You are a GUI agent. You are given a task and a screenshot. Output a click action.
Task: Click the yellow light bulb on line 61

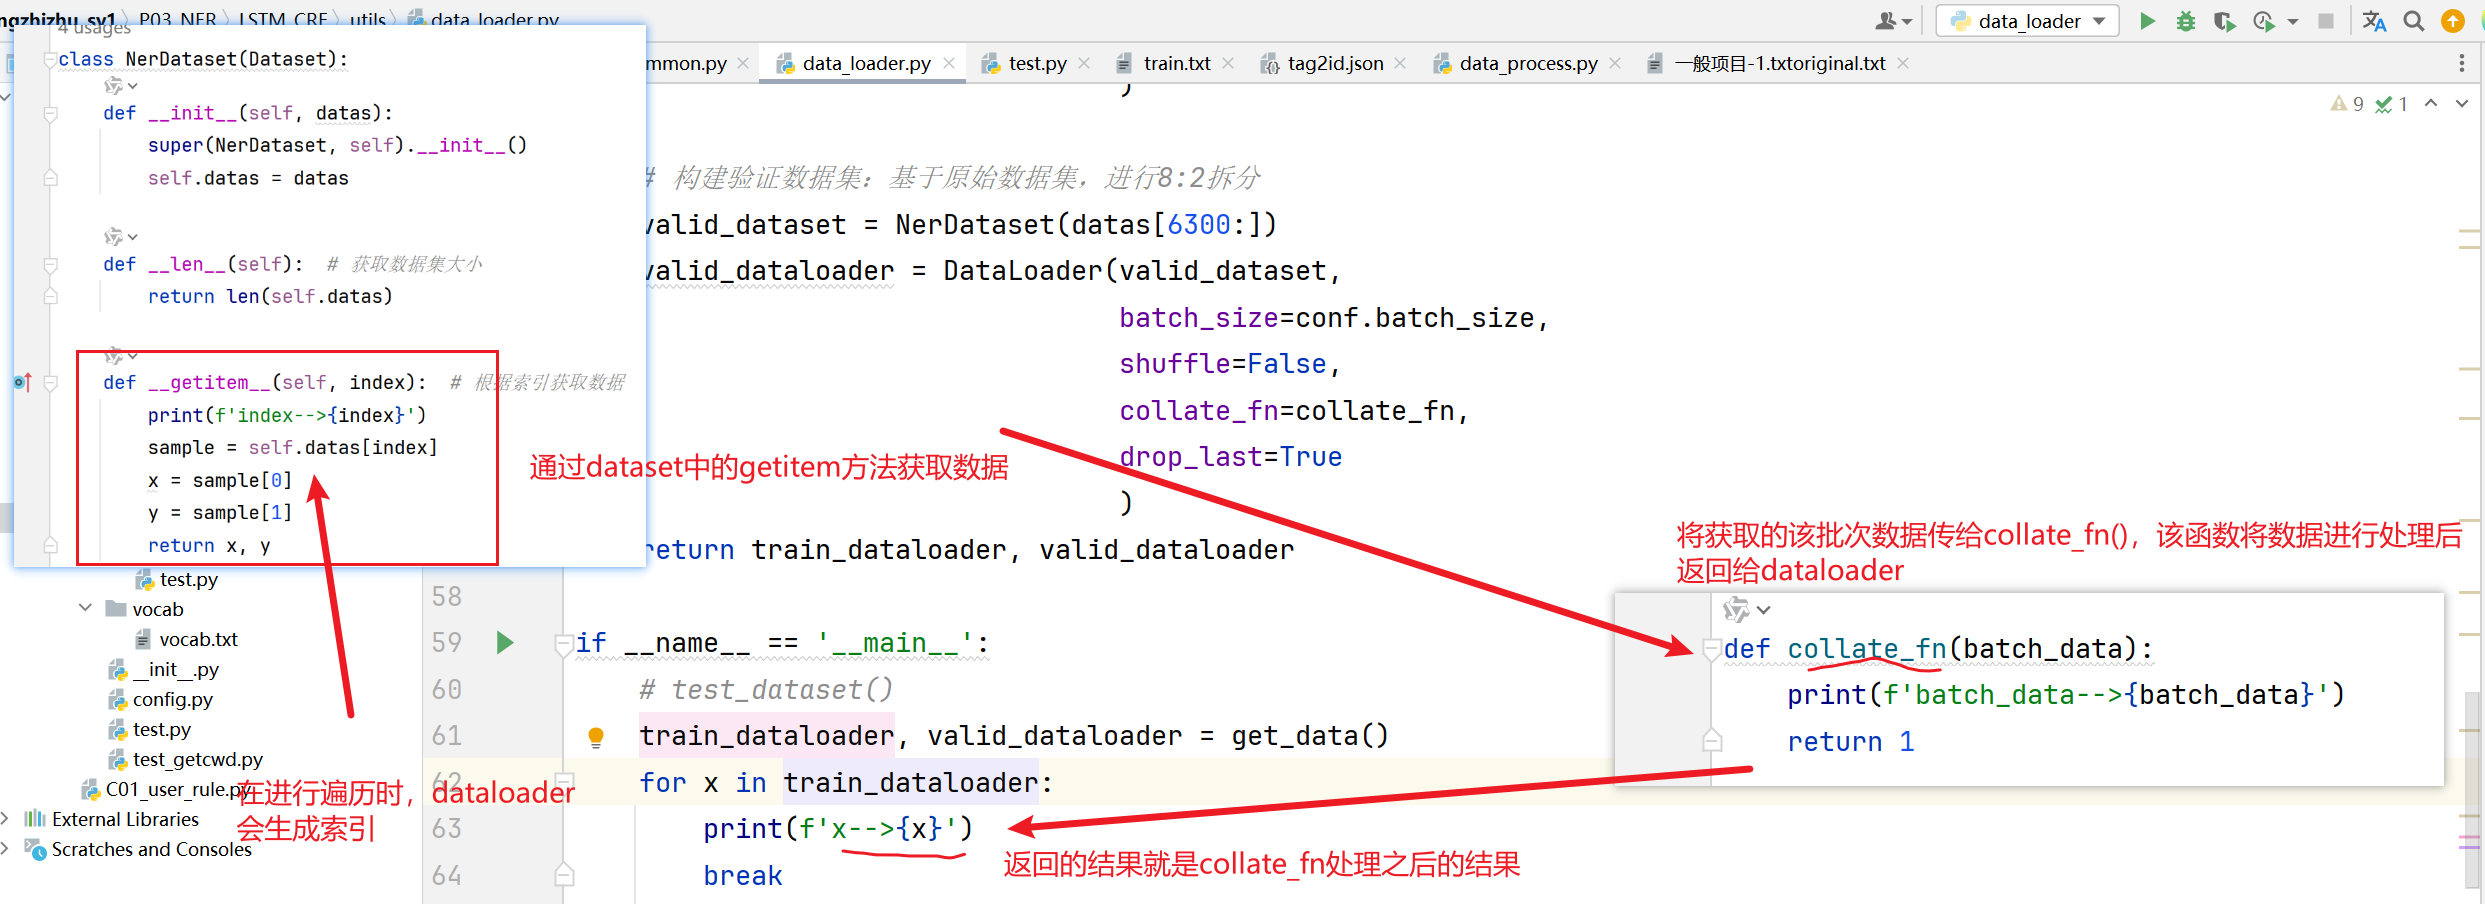(x=596, y=737)
